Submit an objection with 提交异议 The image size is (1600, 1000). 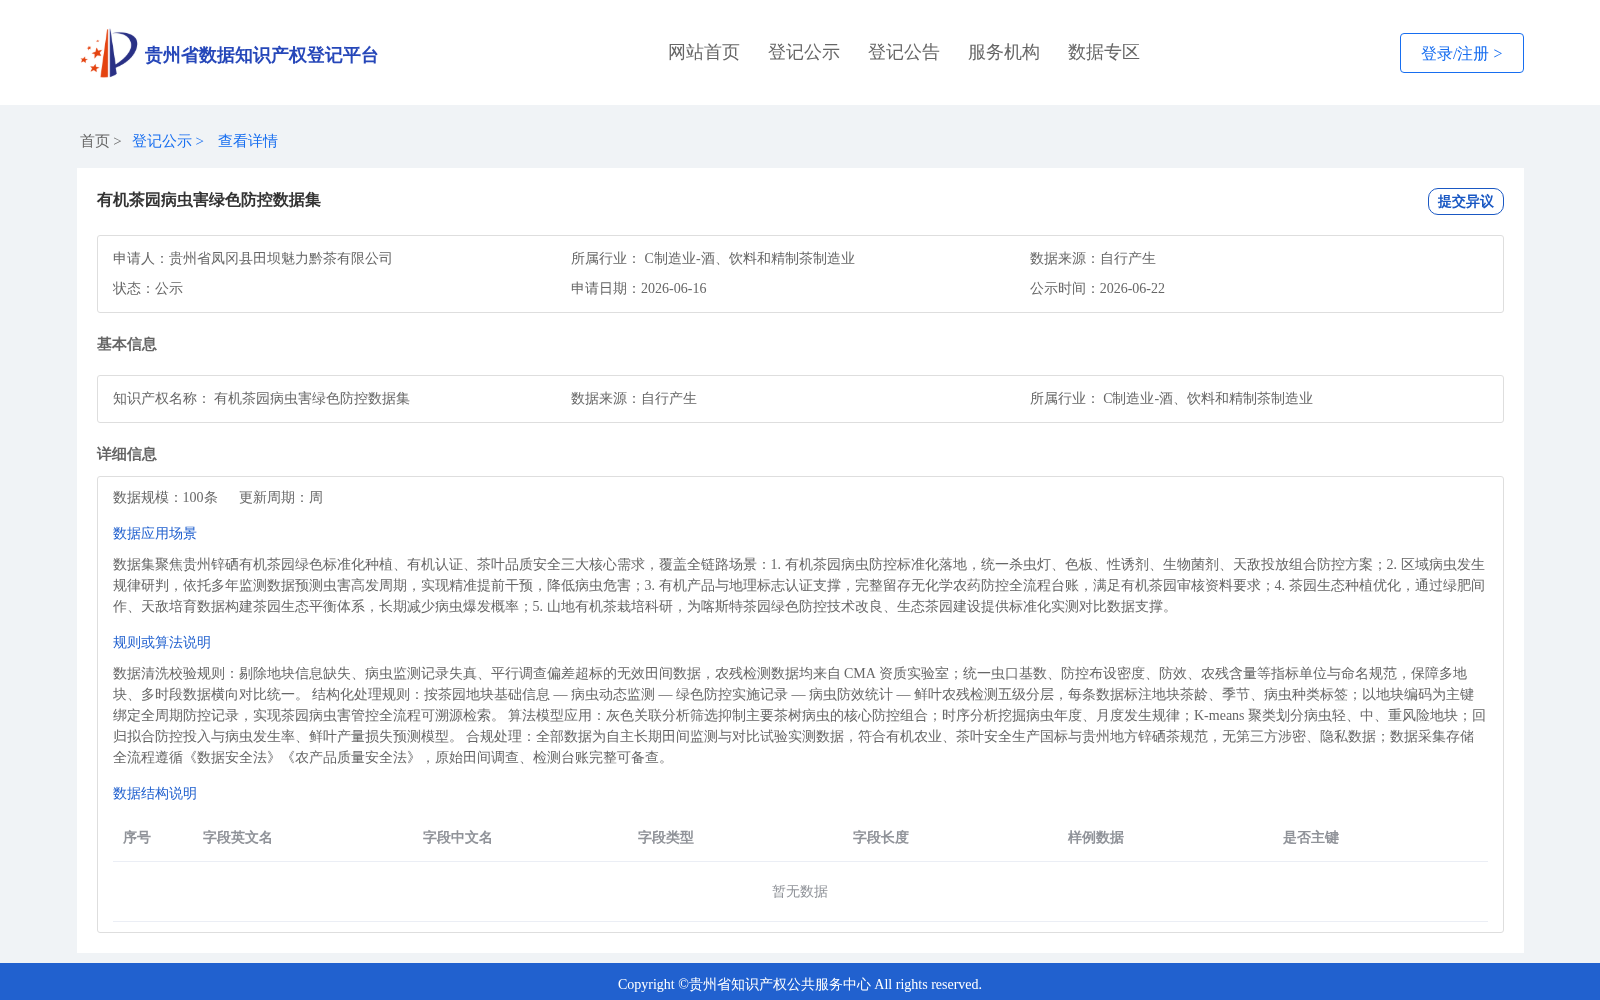[x=1465, y=201]
